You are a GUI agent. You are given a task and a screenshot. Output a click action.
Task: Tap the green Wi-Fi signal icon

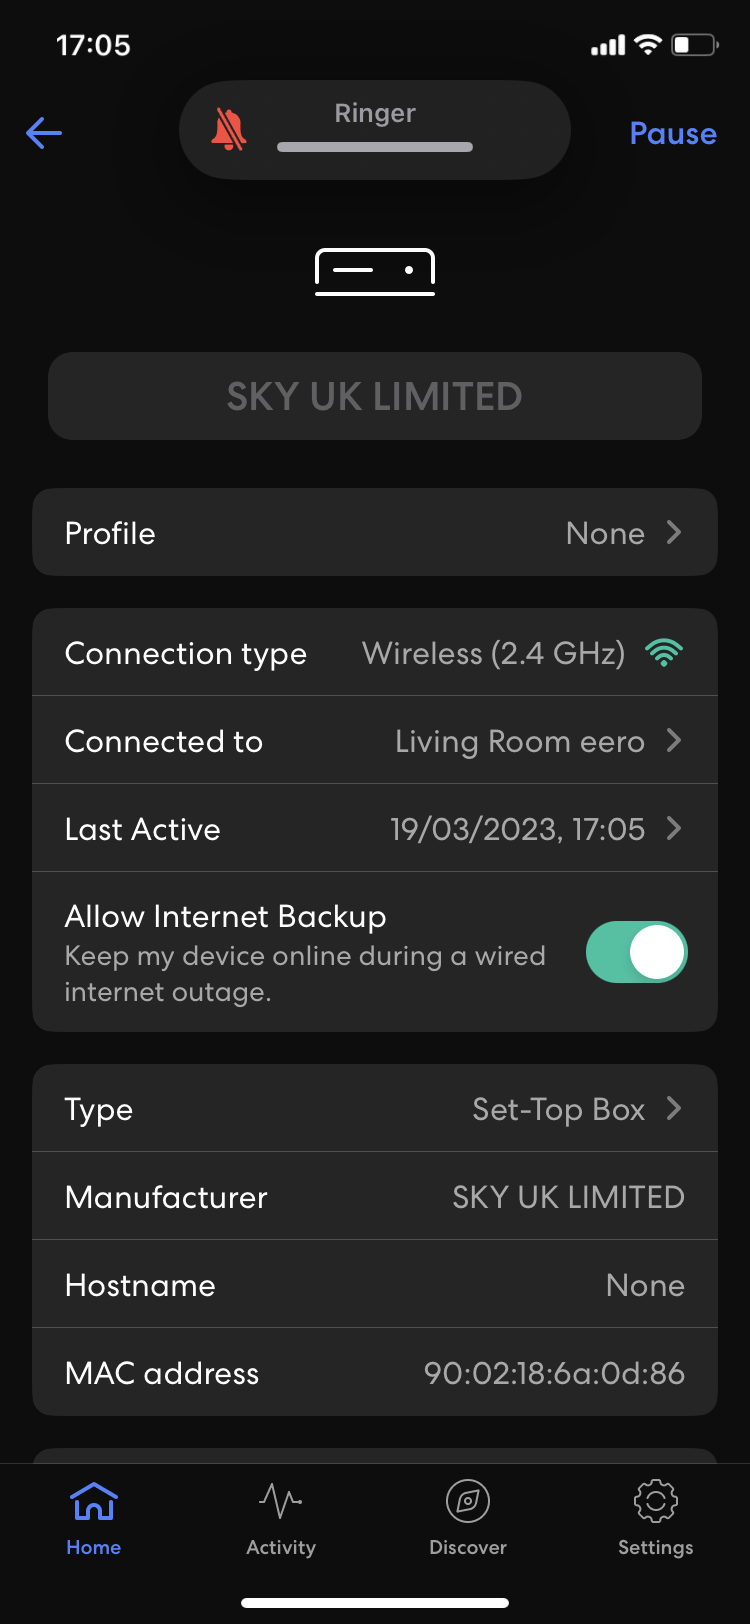[x=664, y=653]
